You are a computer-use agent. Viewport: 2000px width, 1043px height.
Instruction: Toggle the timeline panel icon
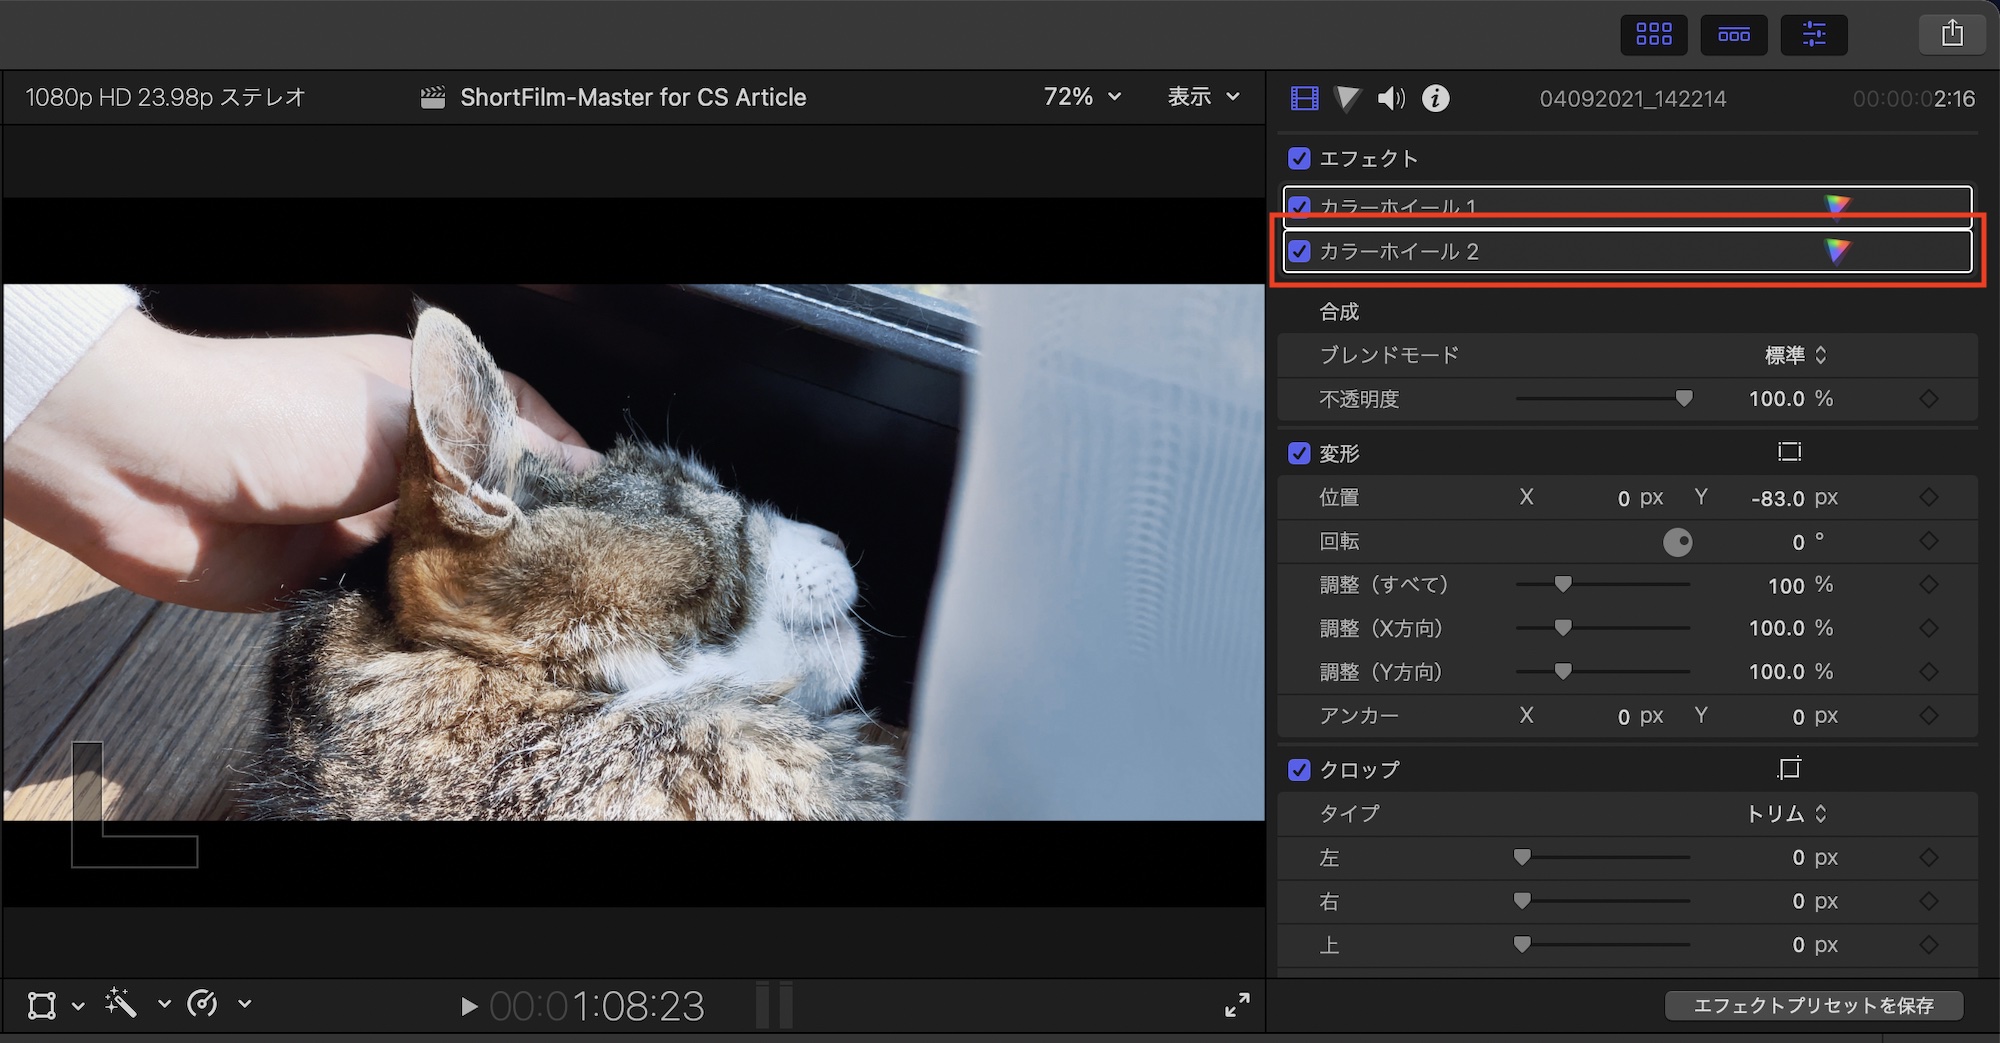tap(1733, 35)
